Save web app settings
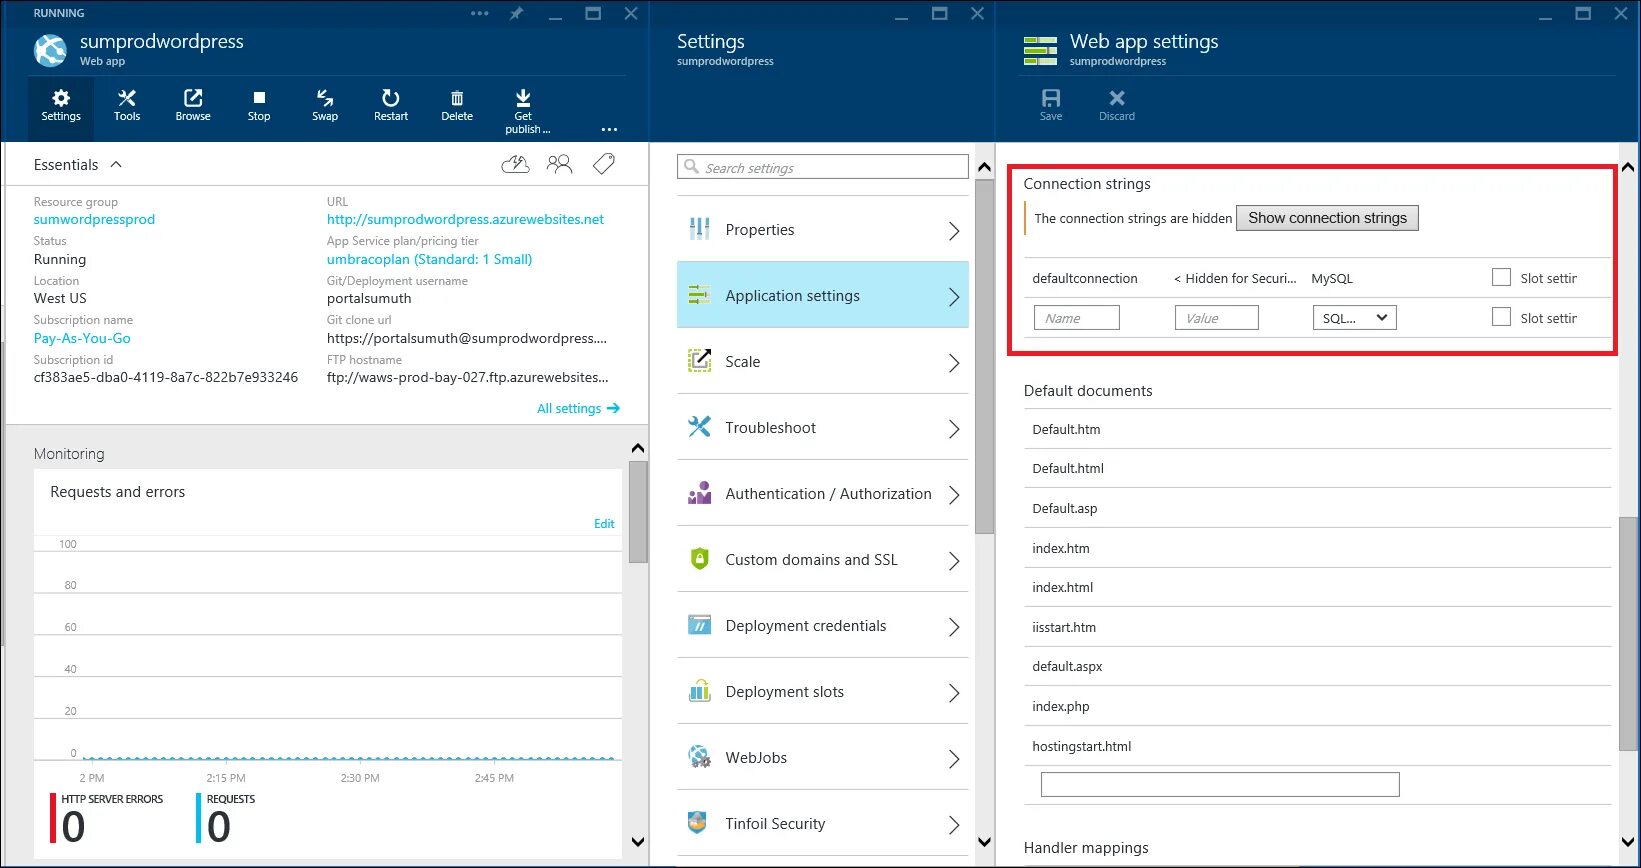Screen dimensions: 1641x868 pyautogui.click(x=1051, y=105)
